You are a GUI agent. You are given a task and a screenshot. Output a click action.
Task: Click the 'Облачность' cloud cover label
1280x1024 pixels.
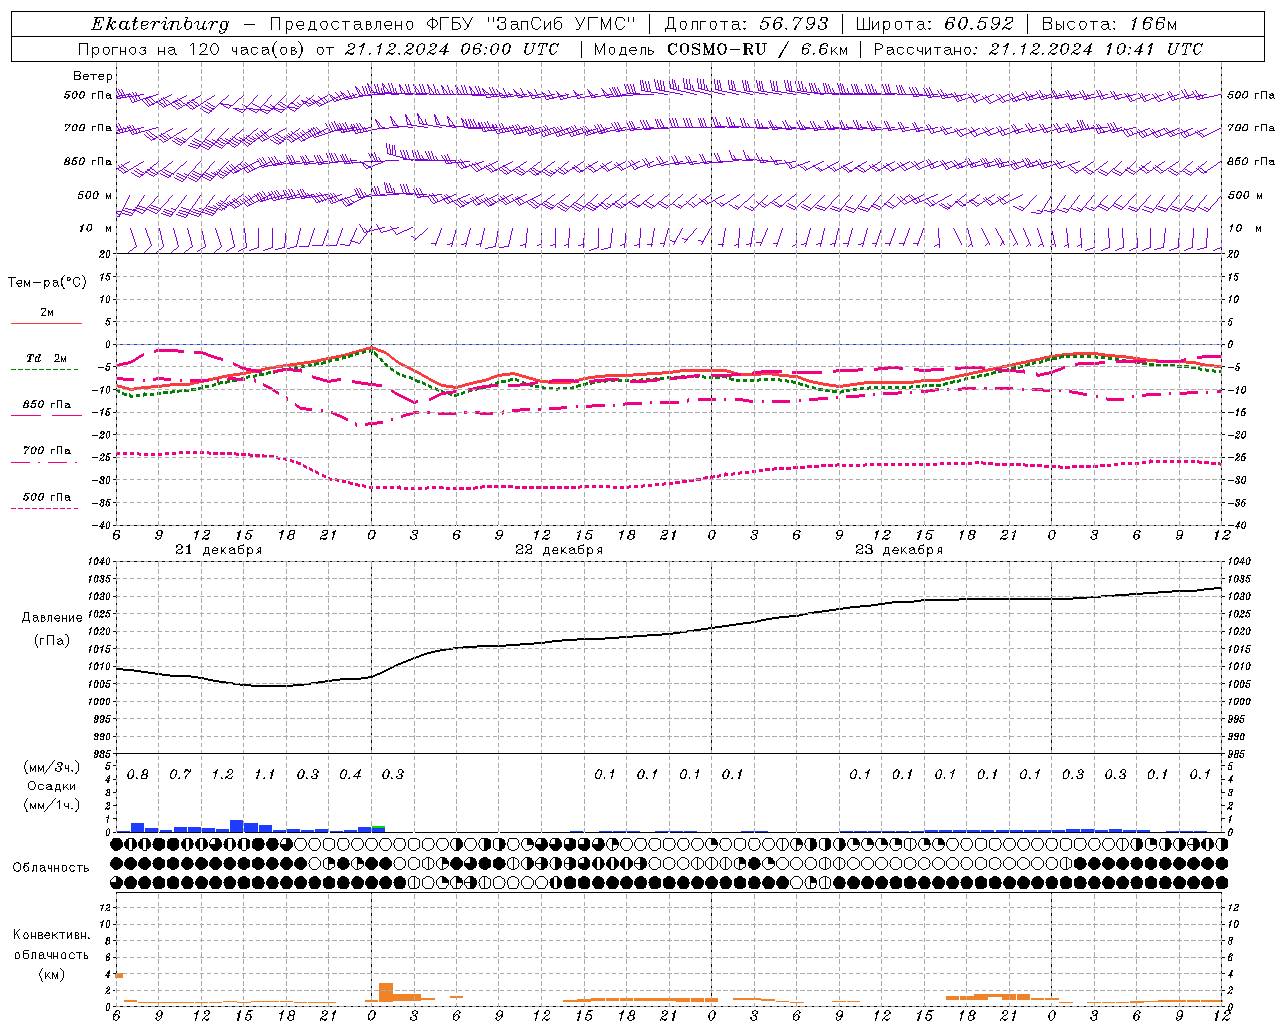tap(51, 867)
